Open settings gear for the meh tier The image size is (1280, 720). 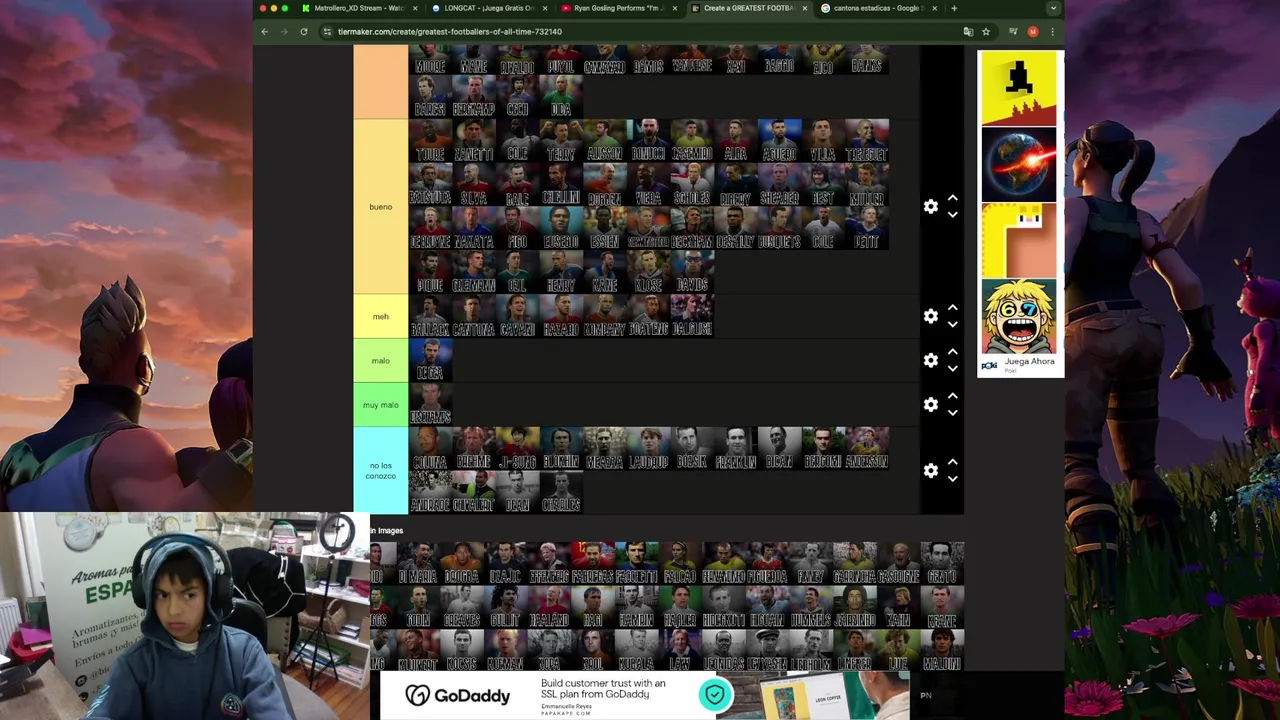click(931, 316)
